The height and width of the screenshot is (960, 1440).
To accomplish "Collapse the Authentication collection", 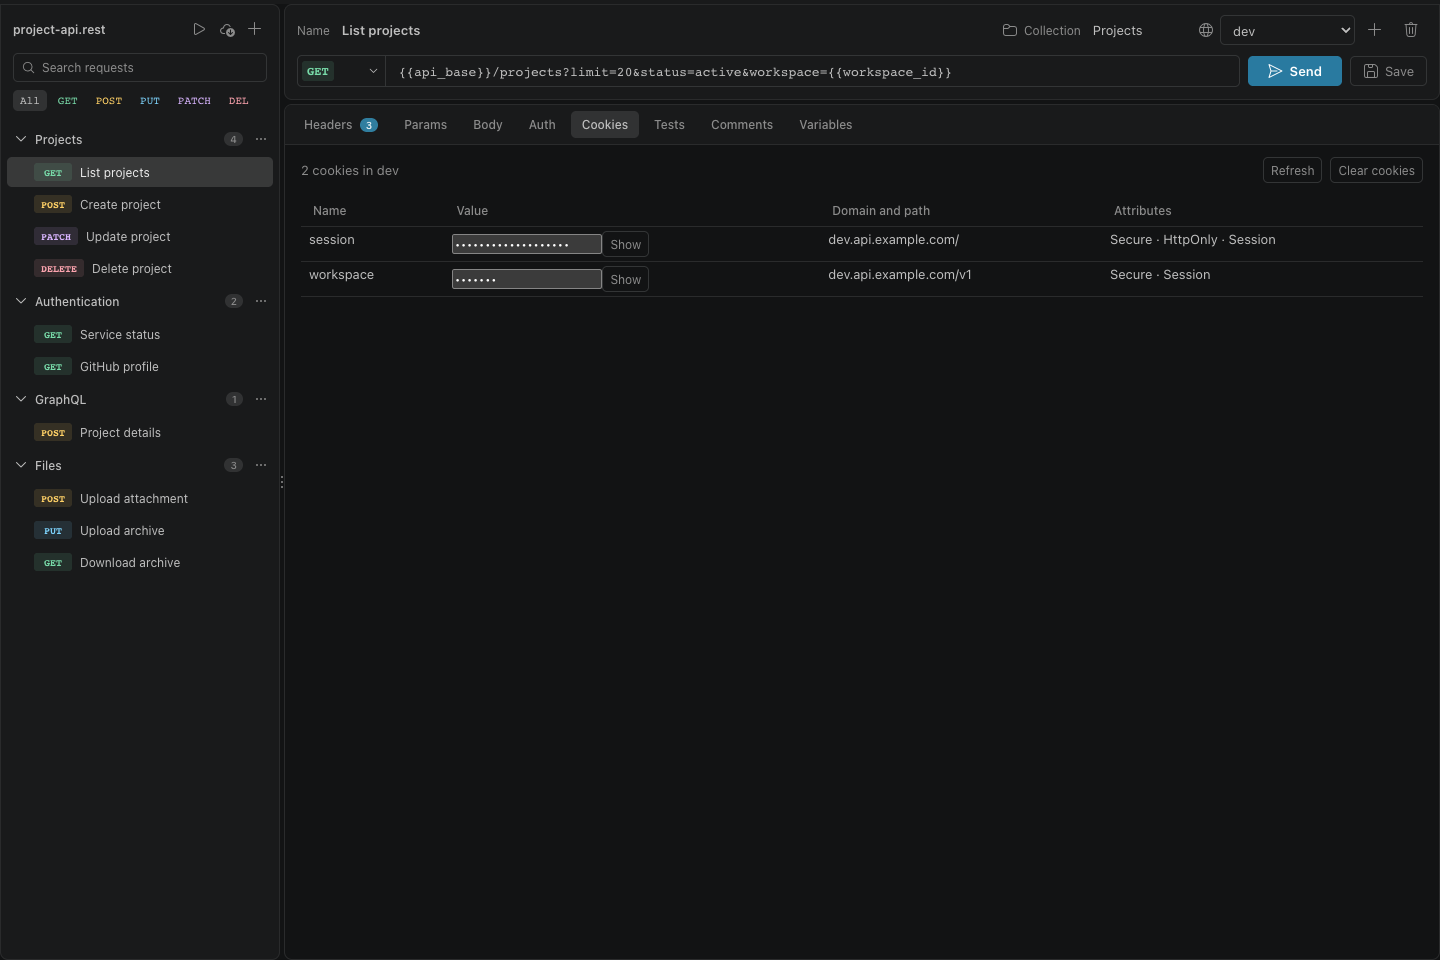I will (21, 301).
